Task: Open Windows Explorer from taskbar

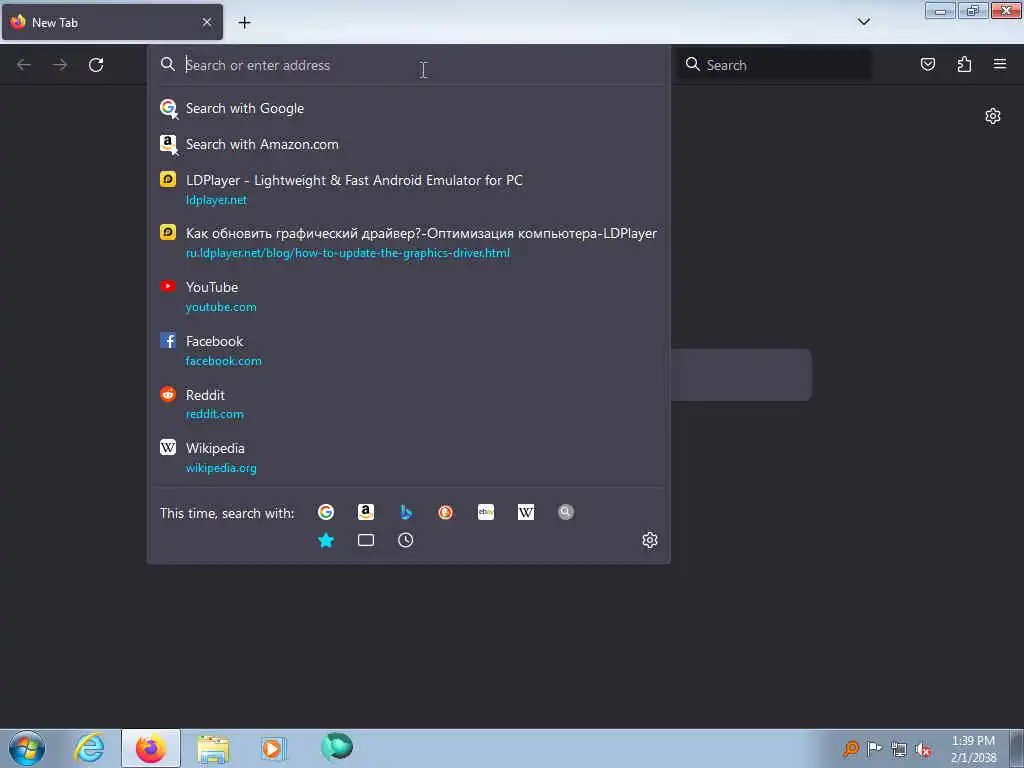Action: pyautogui.click(x=213, y=749)
